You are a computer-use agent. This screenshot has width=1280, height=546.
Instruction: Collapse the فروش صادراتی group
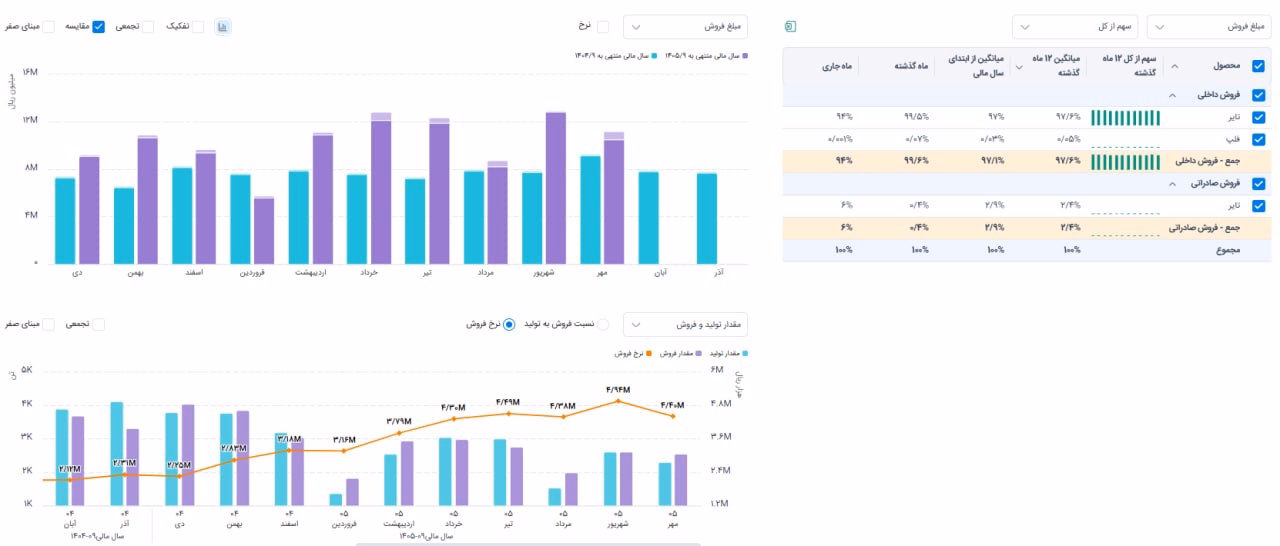pyautogui.click(x=1170, y=184)
